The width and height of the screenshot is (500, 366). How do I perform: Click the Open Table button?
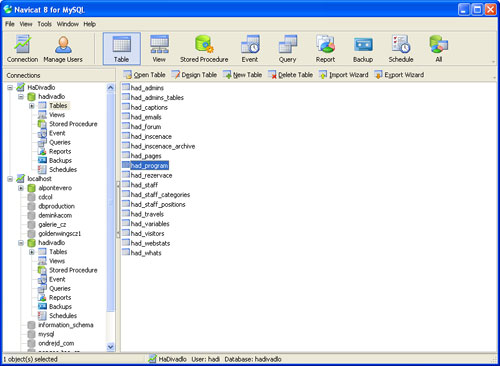pos(144,75)
